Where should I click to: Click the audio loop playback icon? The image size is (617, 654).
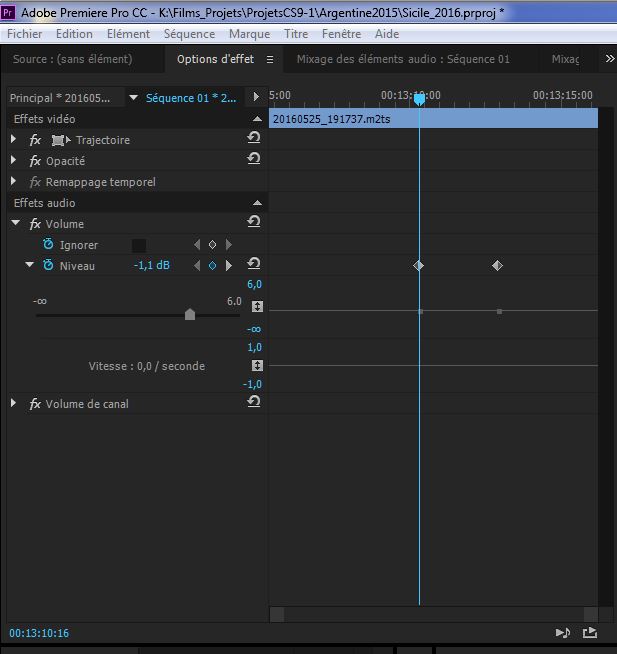(x=562, y=632)
